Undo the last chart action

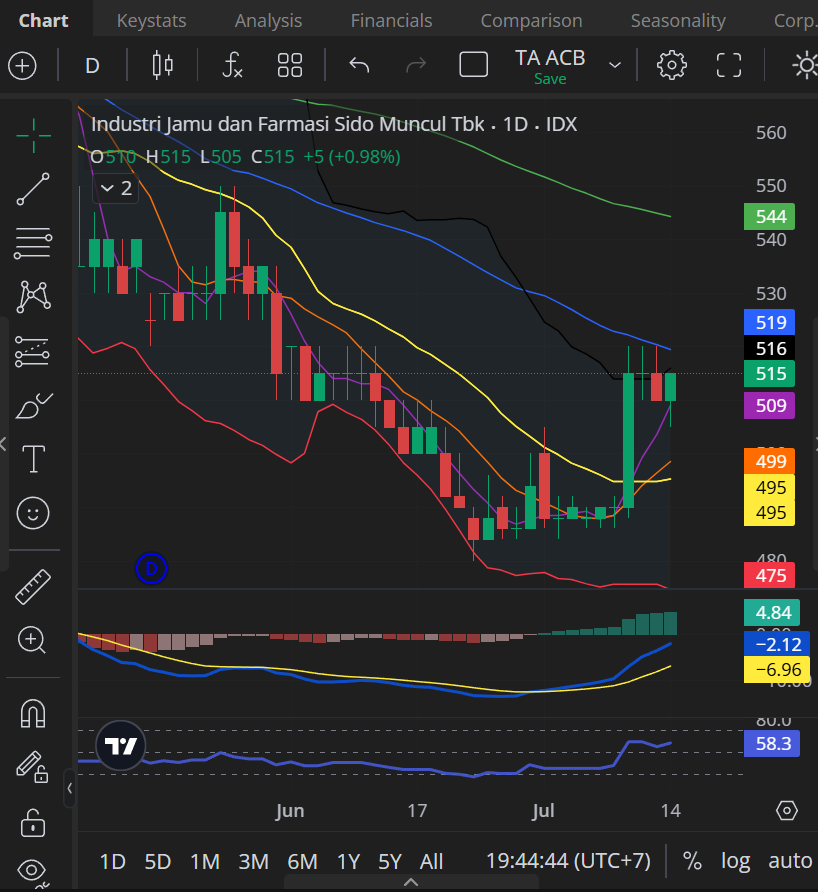point(359,65)
